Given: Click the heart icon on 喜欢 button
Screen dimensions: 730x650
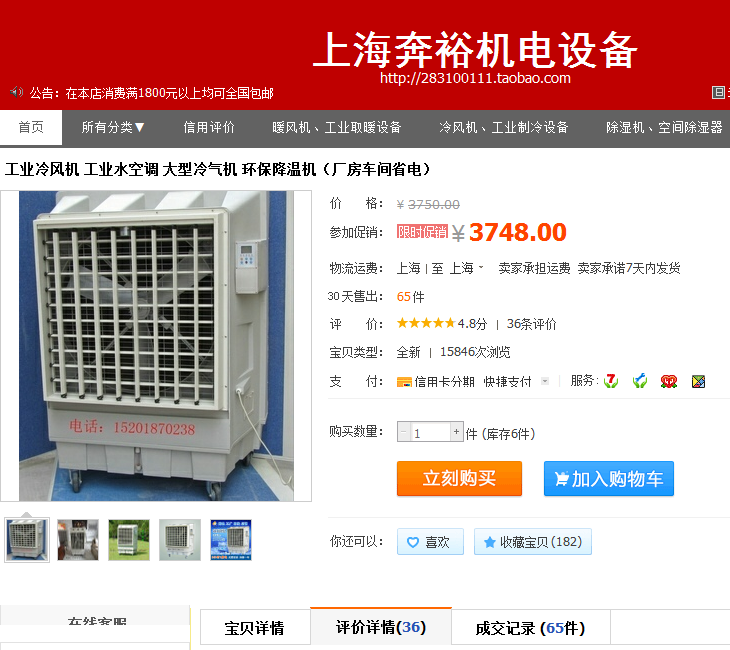Looking at the screenshot, I should (412, 542).
